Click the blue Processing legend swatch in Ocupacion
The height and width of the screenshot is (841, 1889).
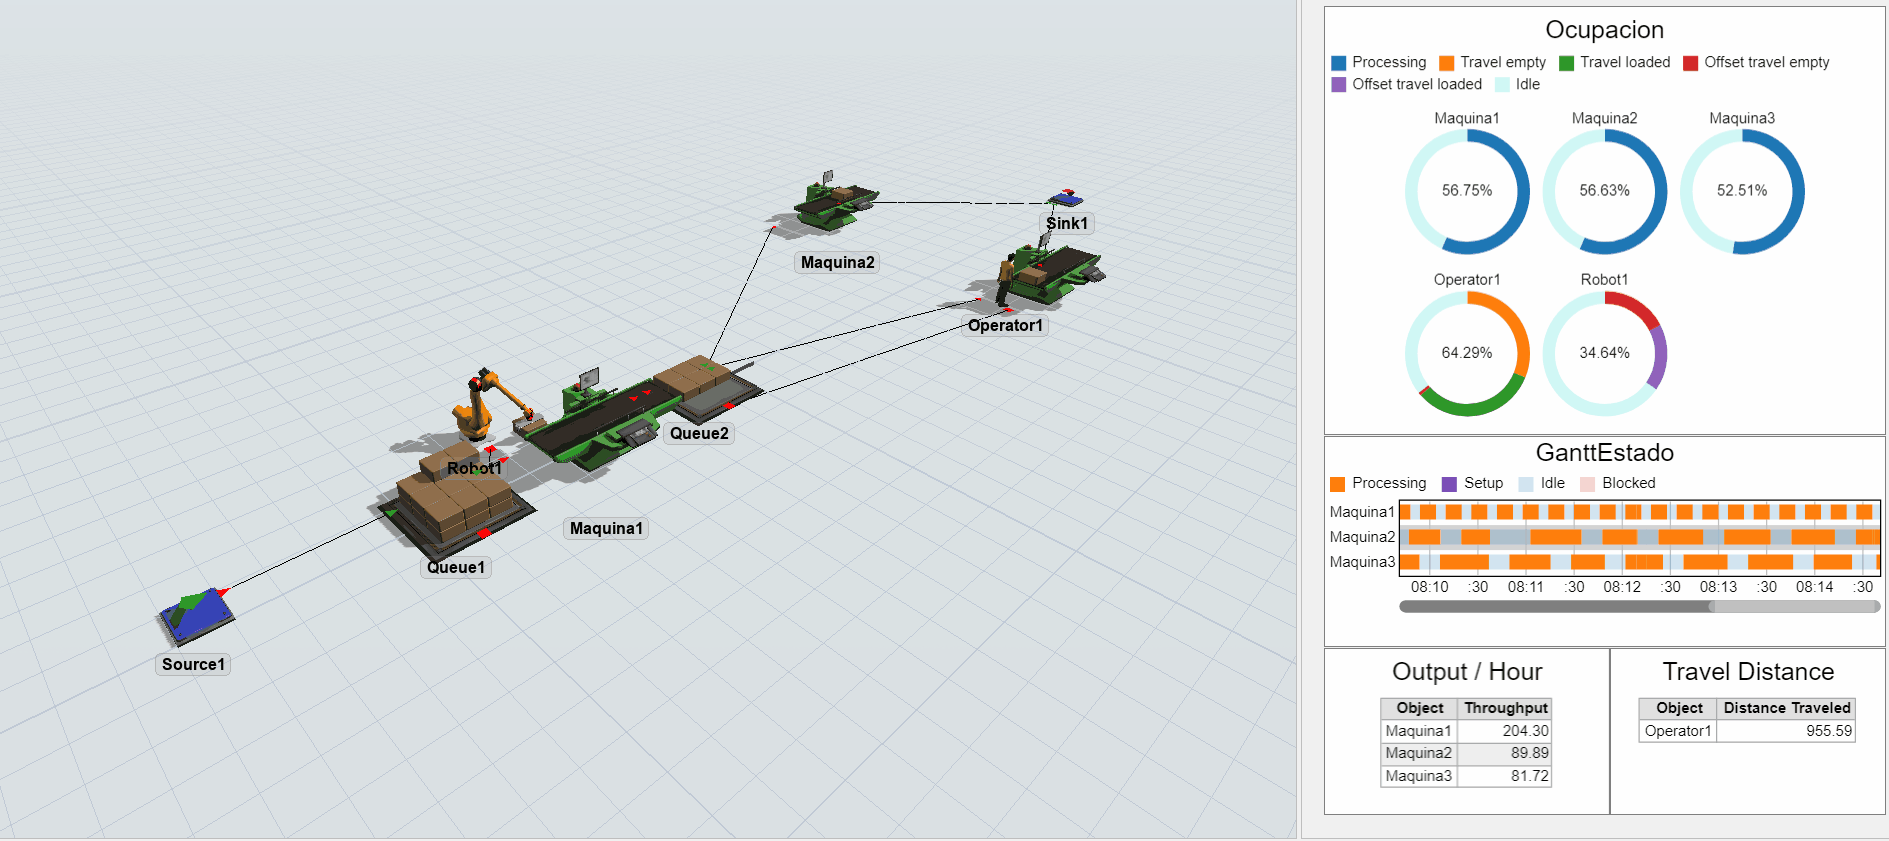coord(1339,63)
